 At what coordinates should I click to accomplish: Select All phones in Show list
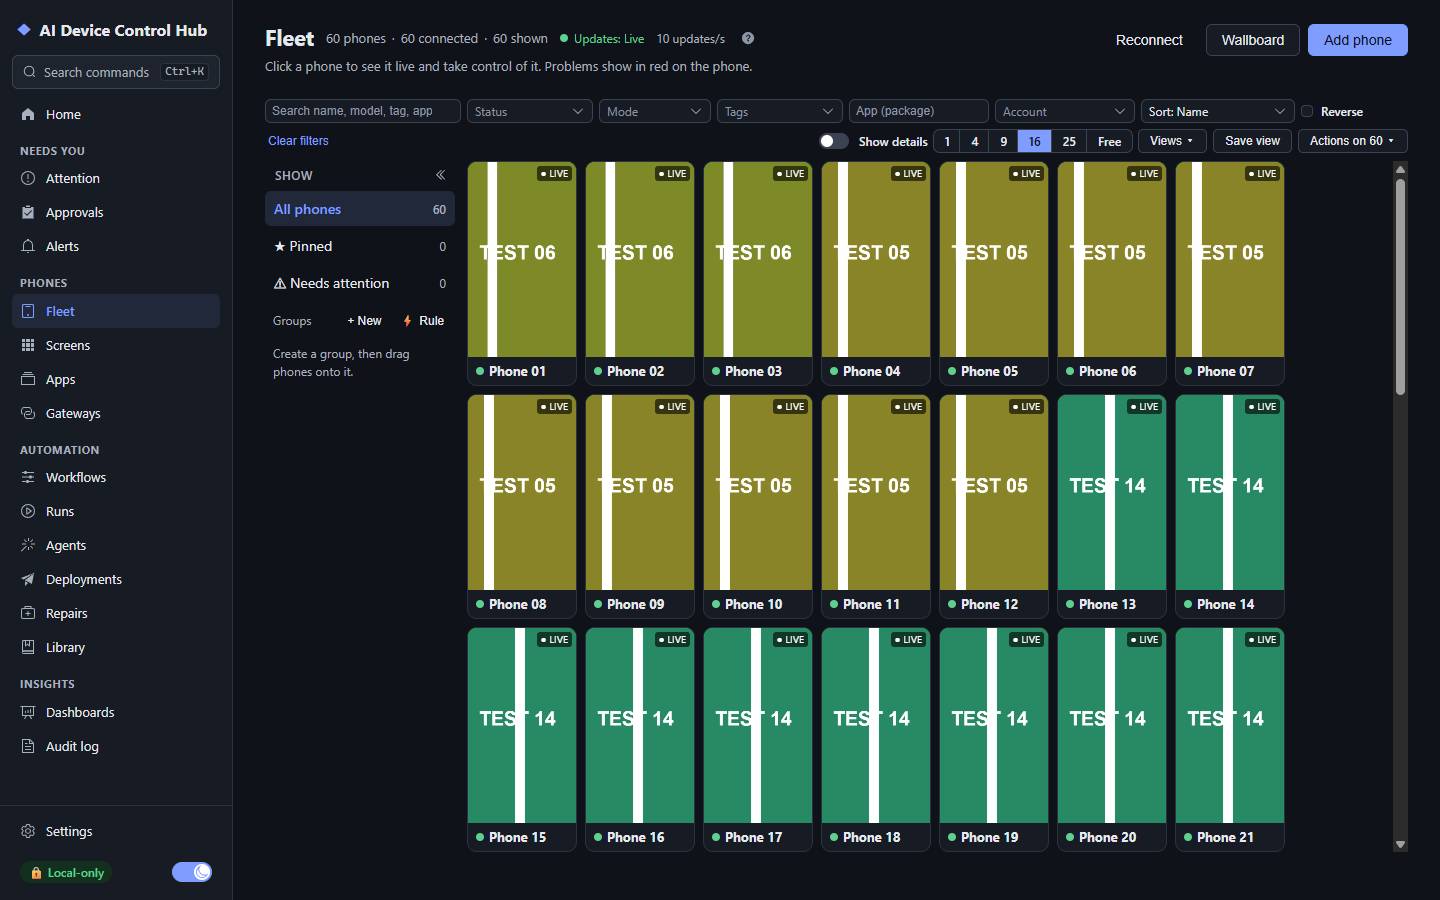tap(360, 209)
